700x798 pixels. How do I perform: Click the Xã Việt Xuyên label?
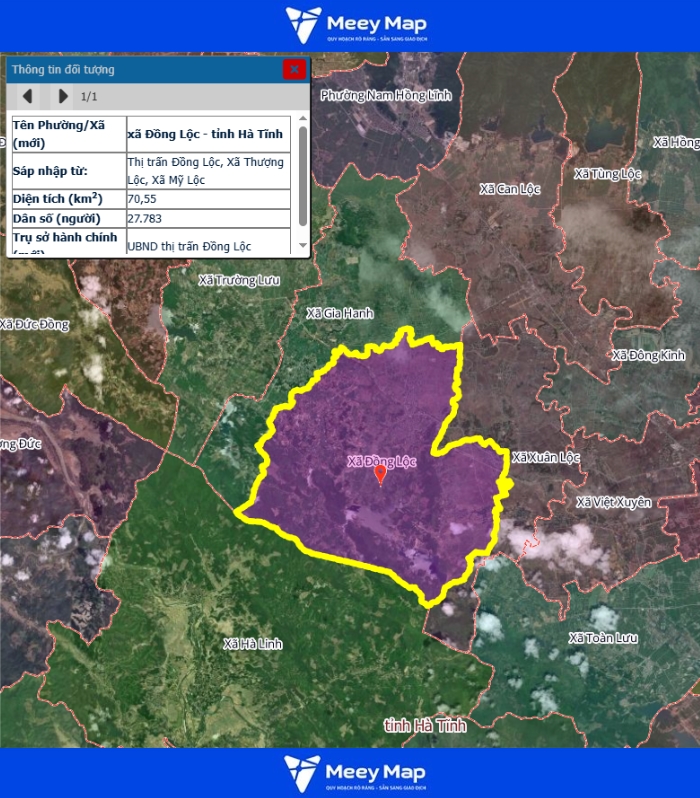click(613, 501)
